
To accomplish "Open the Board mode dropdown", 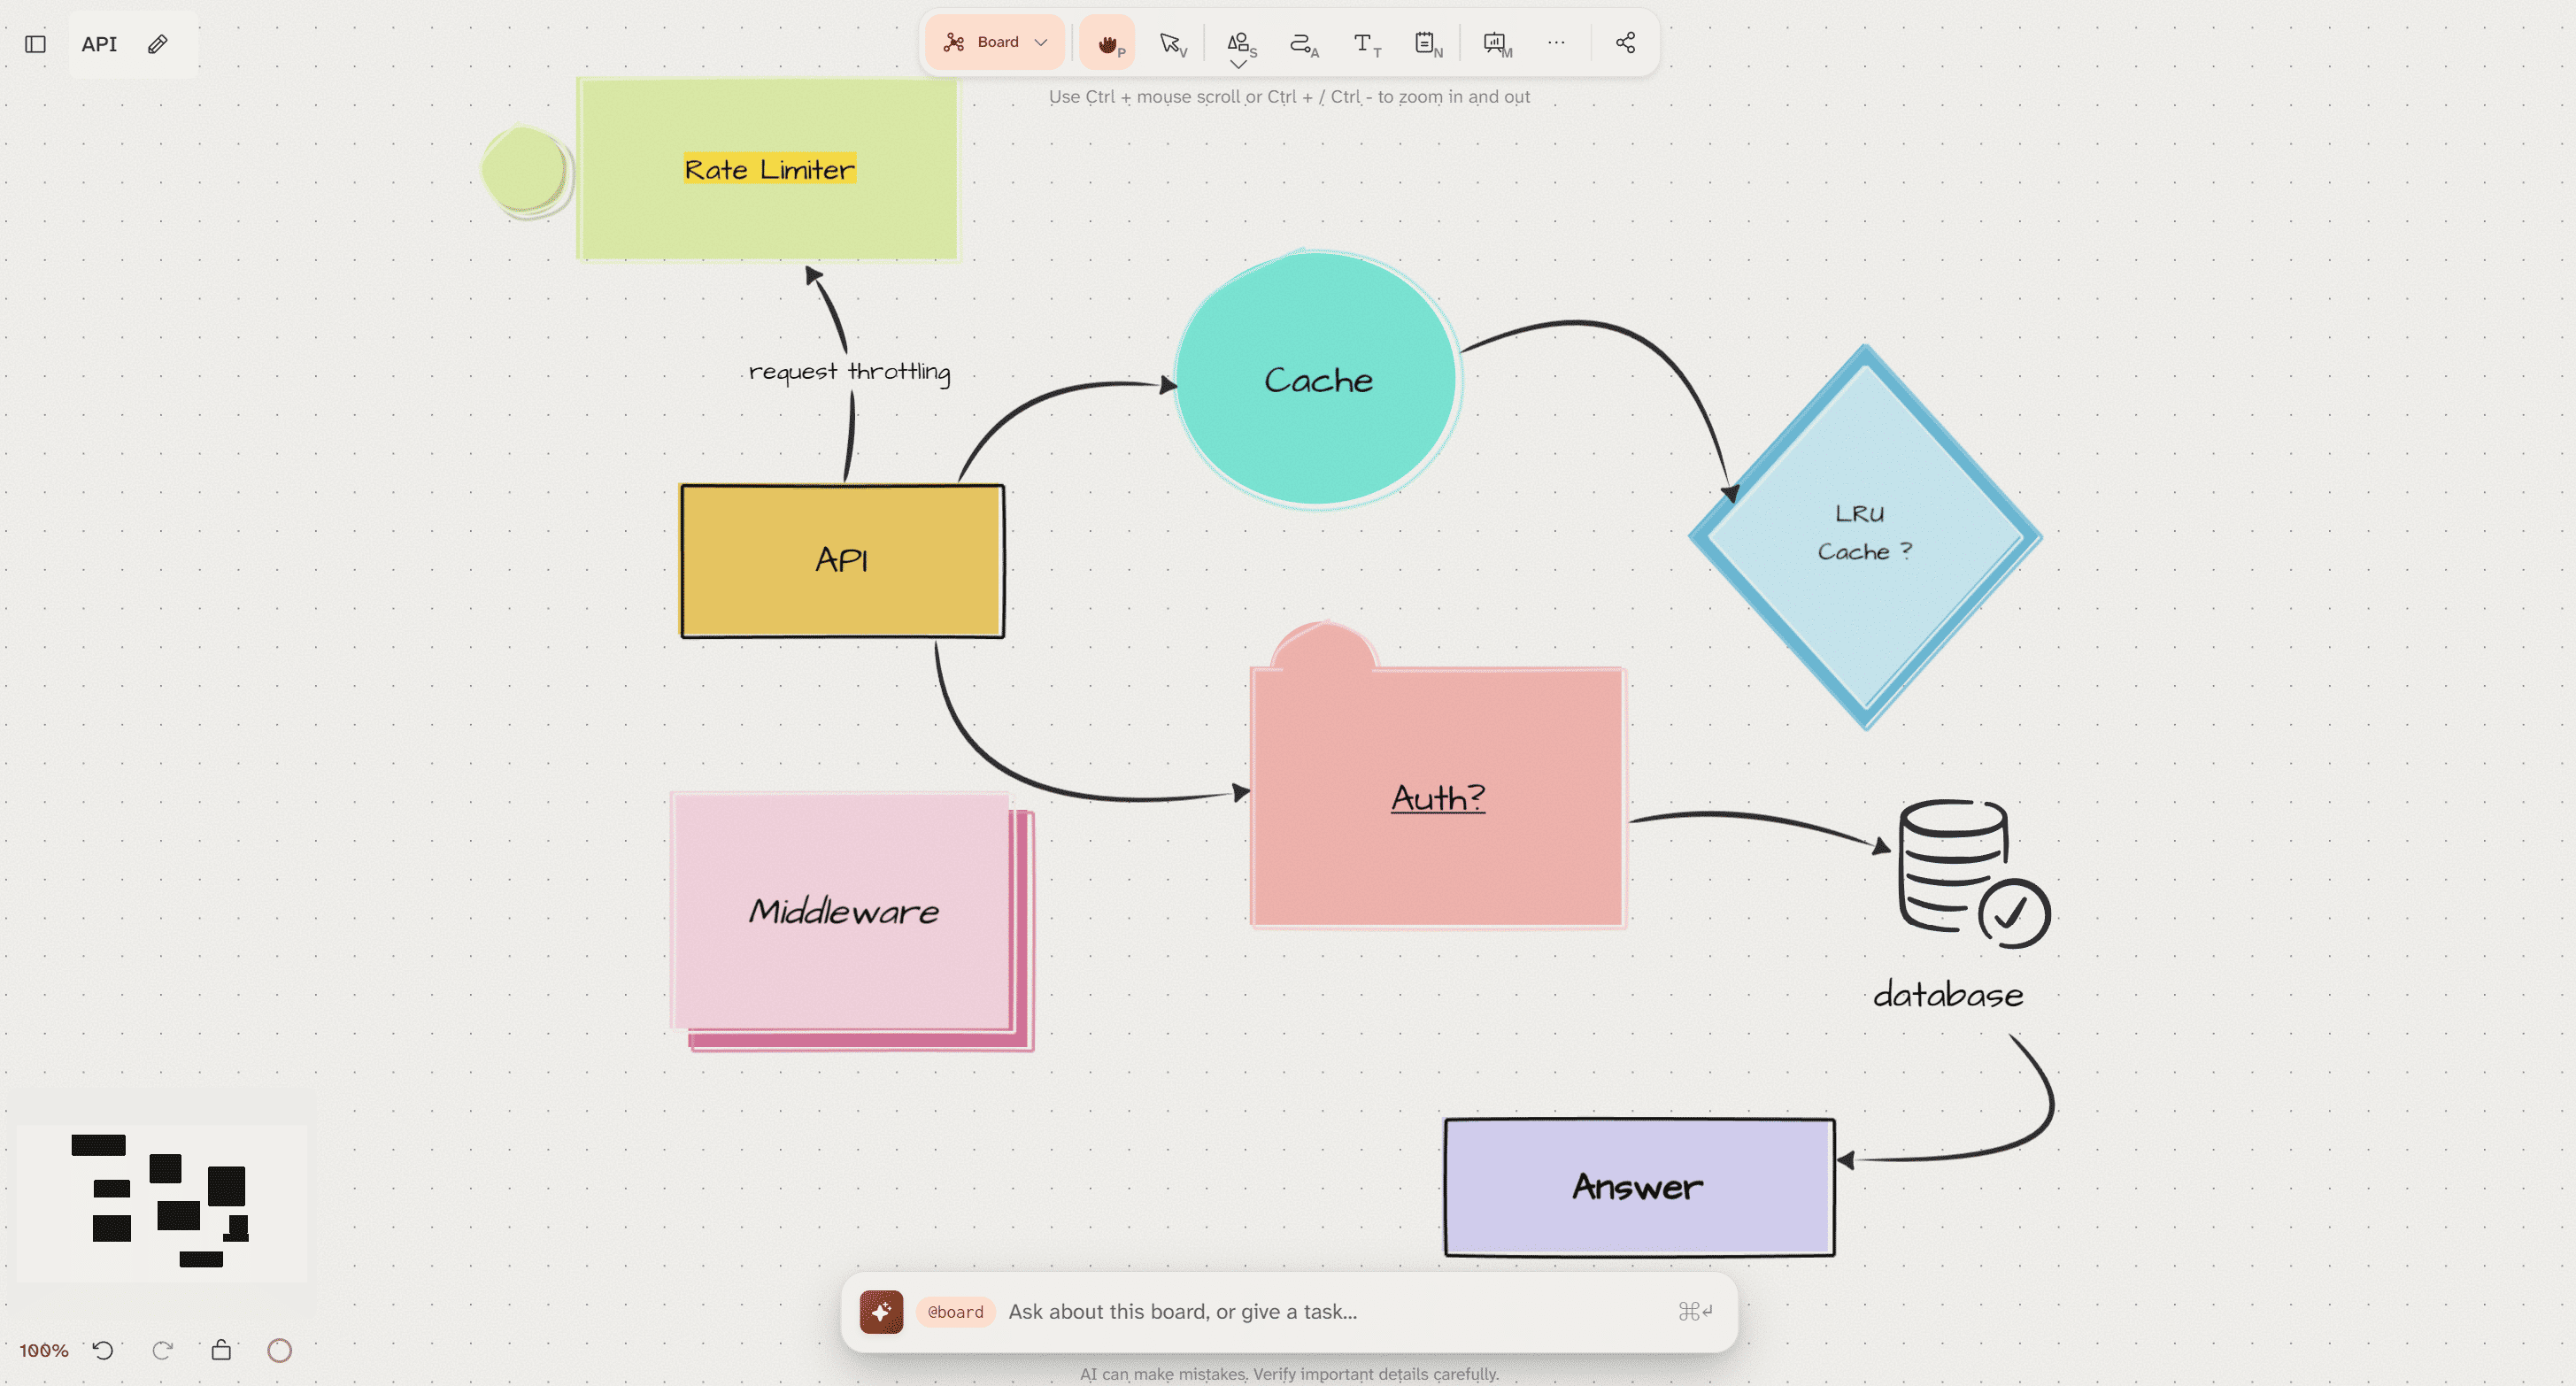I will (x=995, y=42).
